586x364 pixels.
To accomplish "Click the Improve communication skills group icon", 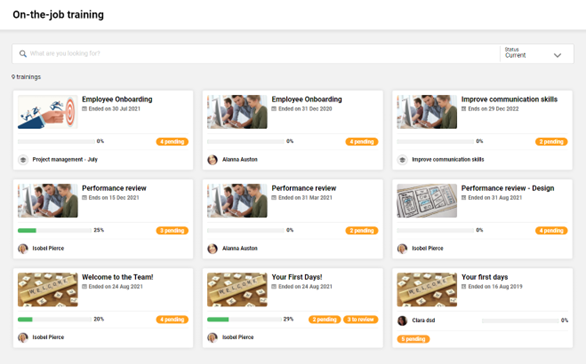I will [402, 160].
